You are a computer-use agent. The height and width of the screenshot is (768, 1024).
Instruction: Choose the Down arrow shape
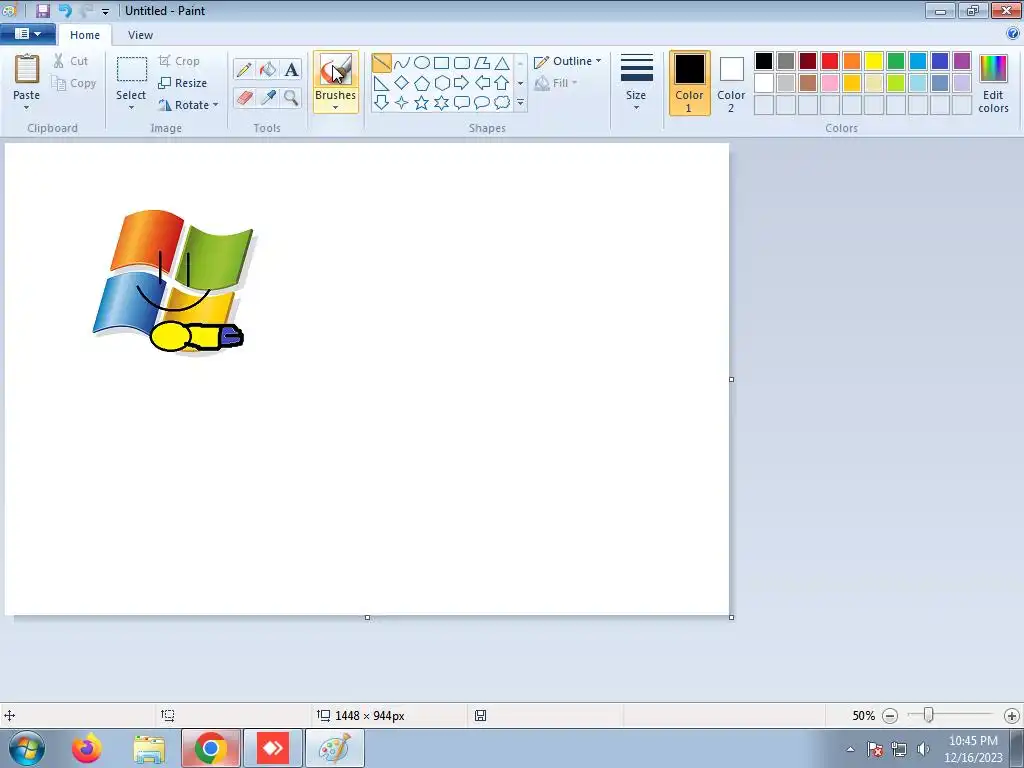click(x=381, y=103)
